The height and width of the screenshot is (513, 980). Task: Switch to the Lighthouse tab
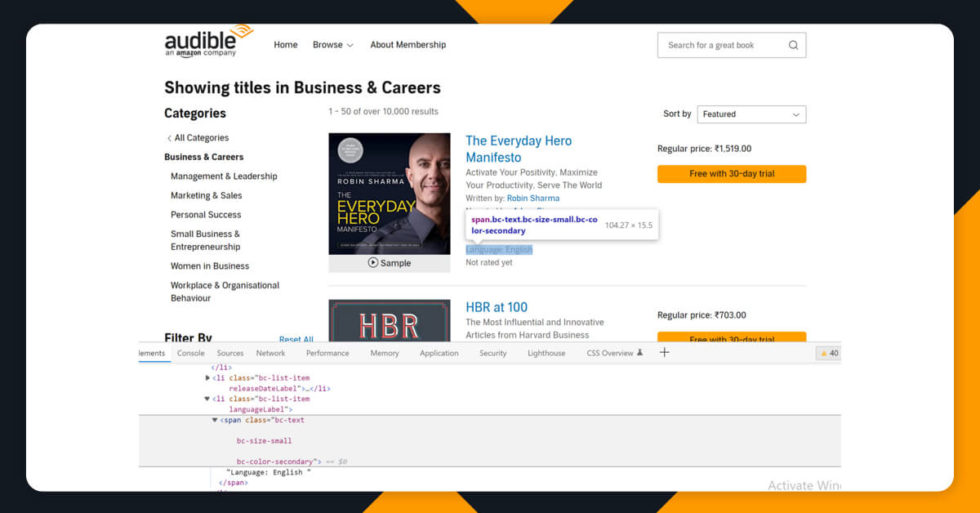tap(546, 353)
